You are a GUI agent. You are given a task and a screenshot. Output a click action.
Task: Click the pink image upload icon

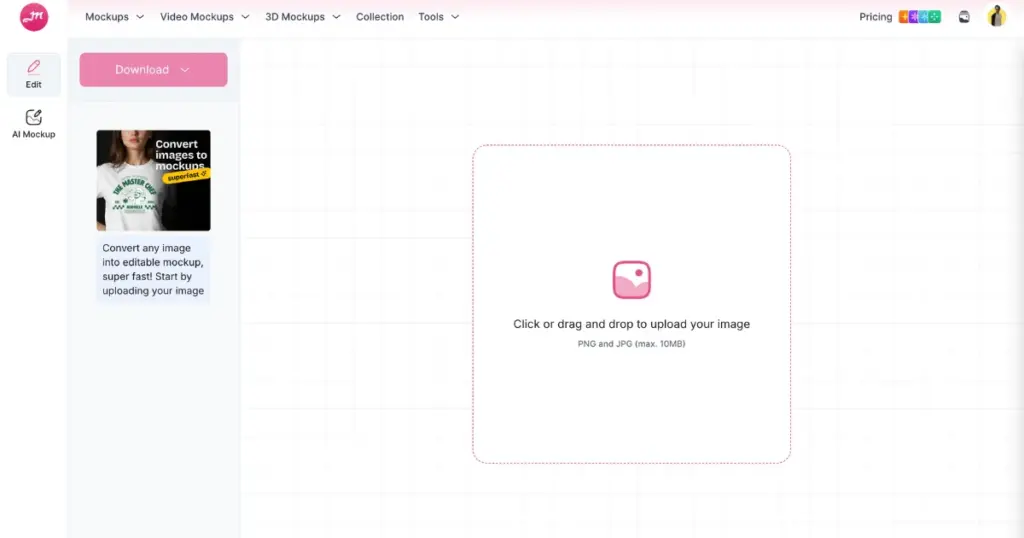(631, 280)
